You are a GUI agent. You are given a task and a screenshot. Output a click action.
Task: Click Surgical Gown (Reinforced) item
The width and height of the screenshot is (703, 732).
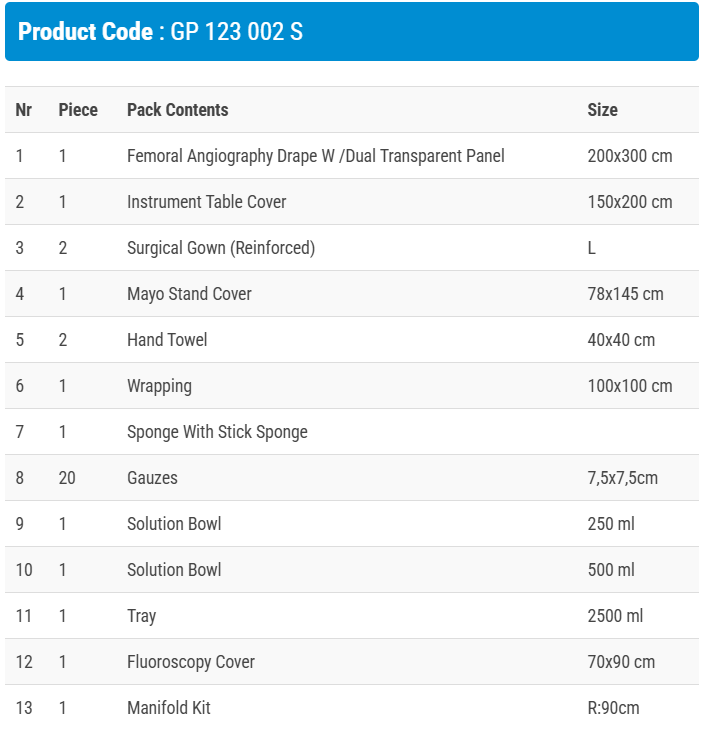(x=220, y=248)
